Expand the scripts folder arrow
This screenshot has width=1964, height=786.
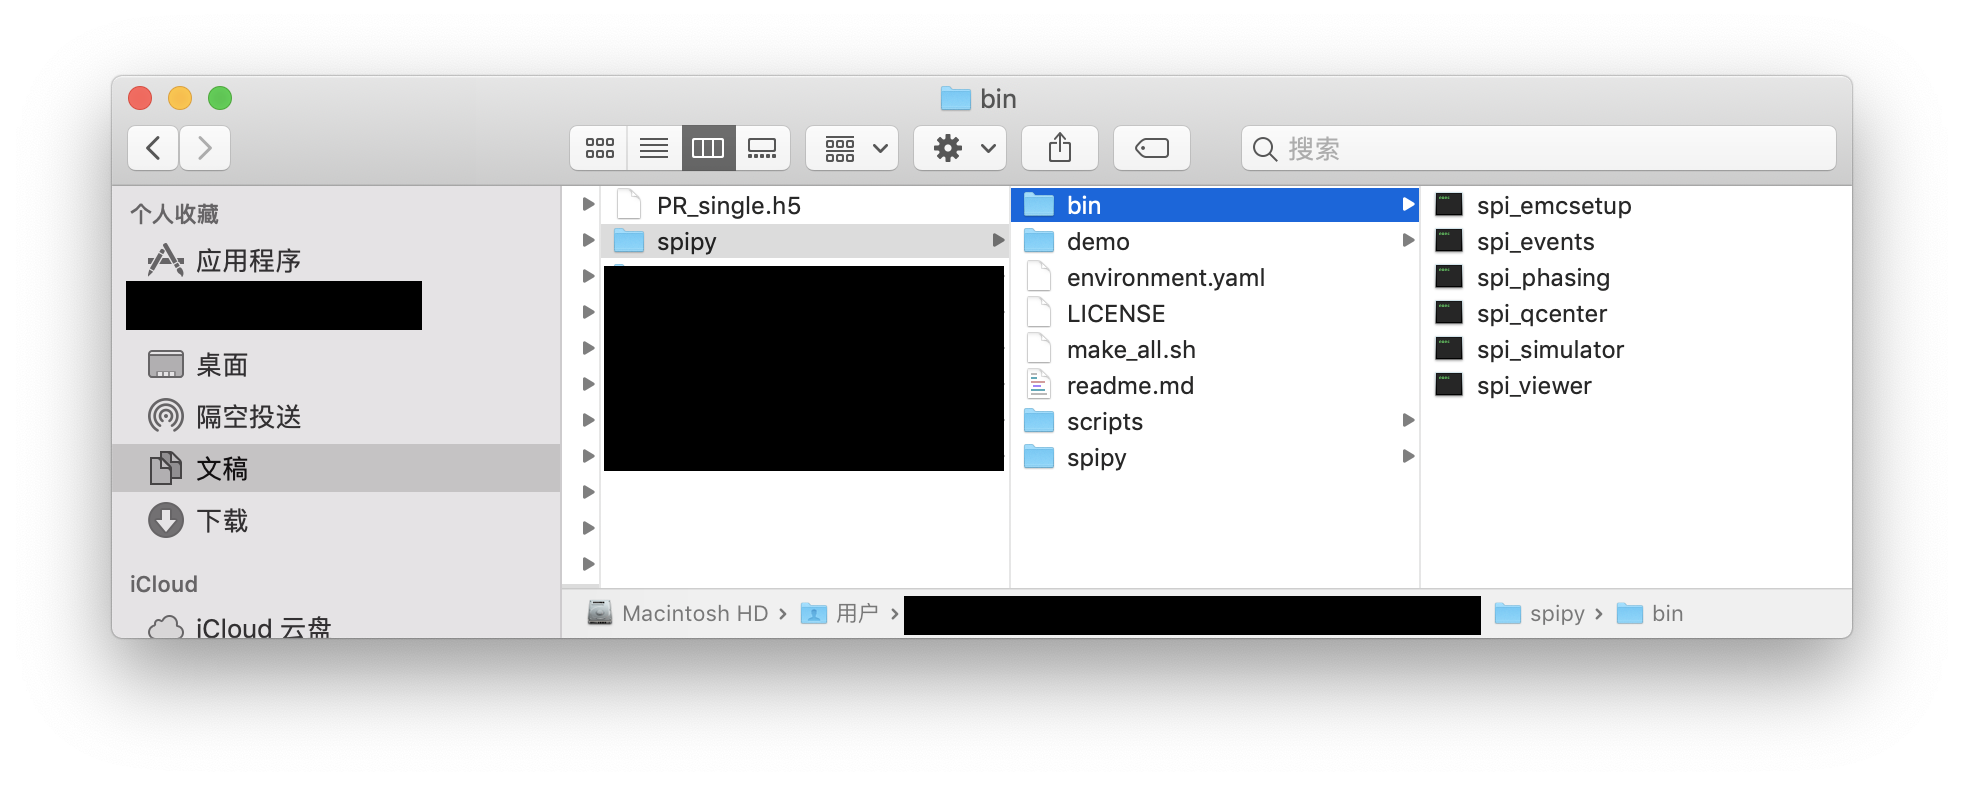[x=1408, y=420]
